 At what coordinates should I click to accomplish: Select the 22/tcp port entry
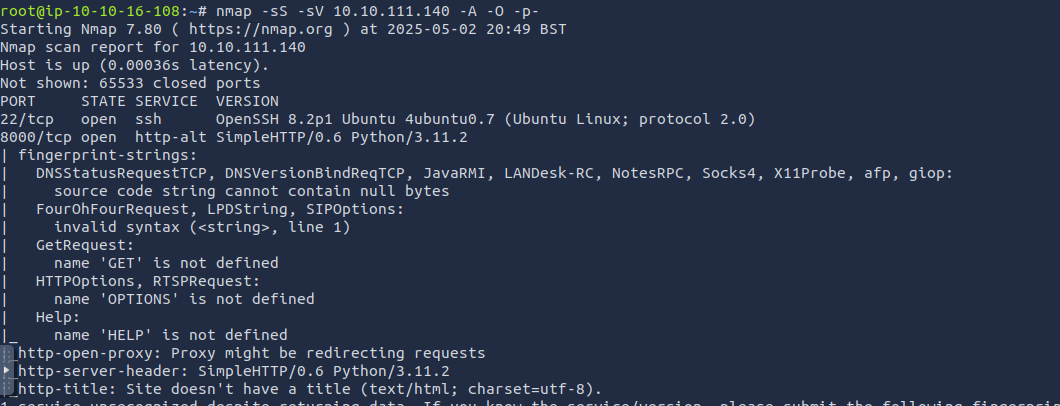pyautogui.click(x=27, y=119)
